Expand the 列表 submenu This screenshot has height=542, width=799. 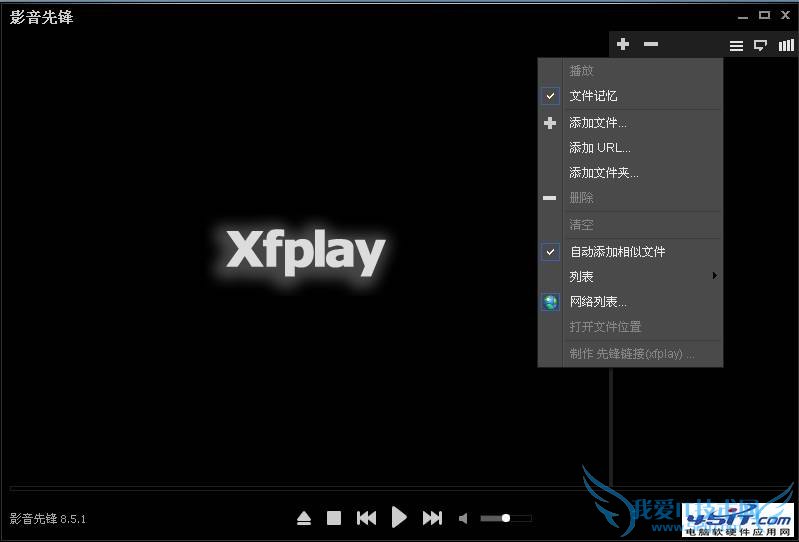630,277
